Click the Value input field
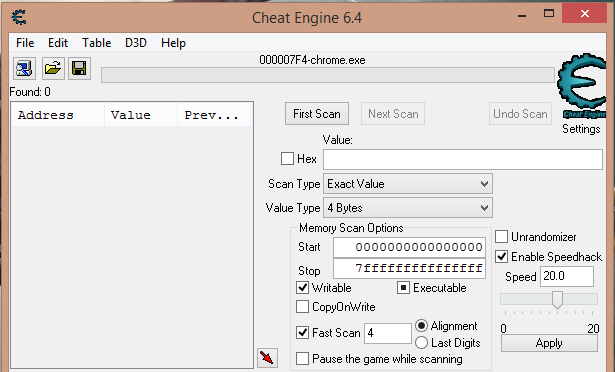 point(463,159)
